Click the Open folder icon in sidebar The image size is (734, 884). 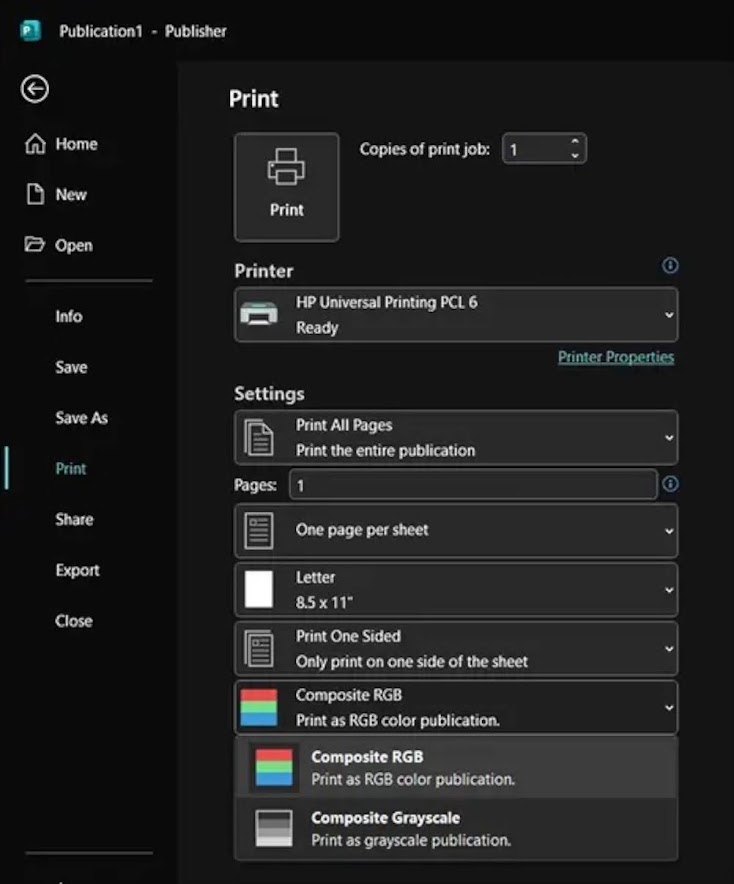34,244
